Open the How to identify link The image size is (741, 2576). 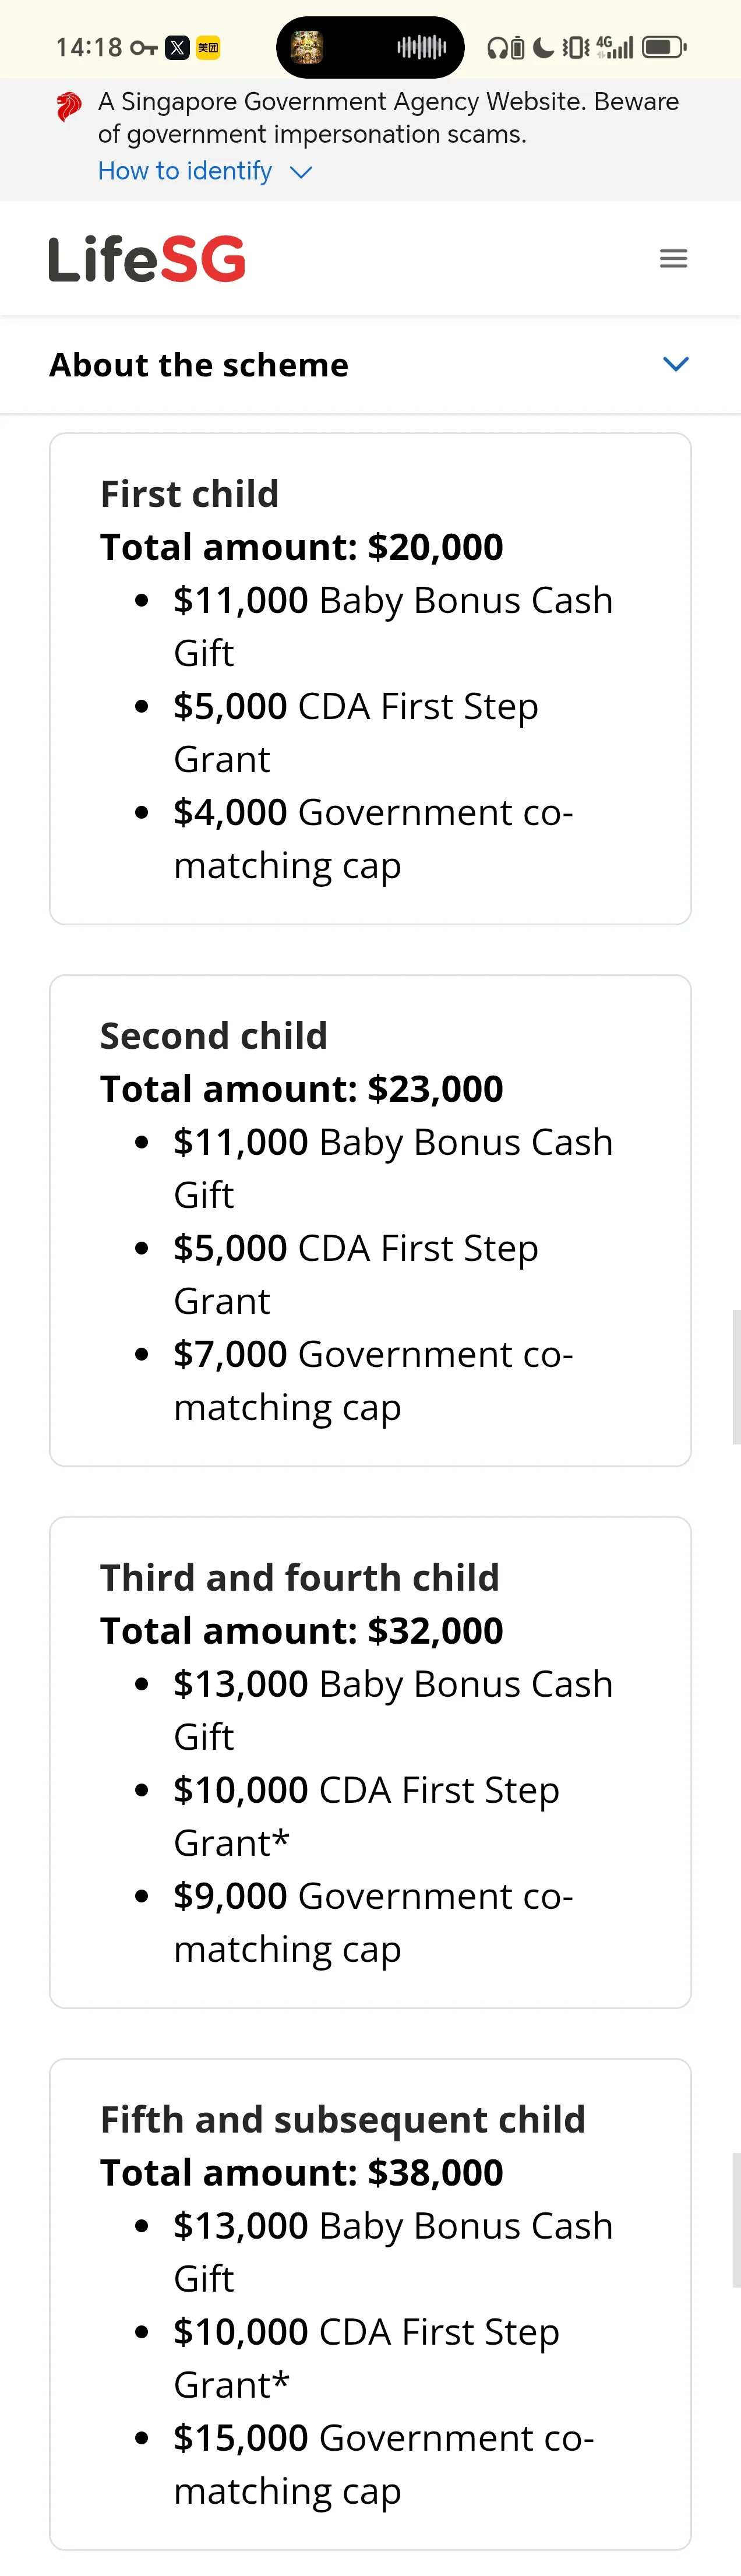click(x=185, y=171)
